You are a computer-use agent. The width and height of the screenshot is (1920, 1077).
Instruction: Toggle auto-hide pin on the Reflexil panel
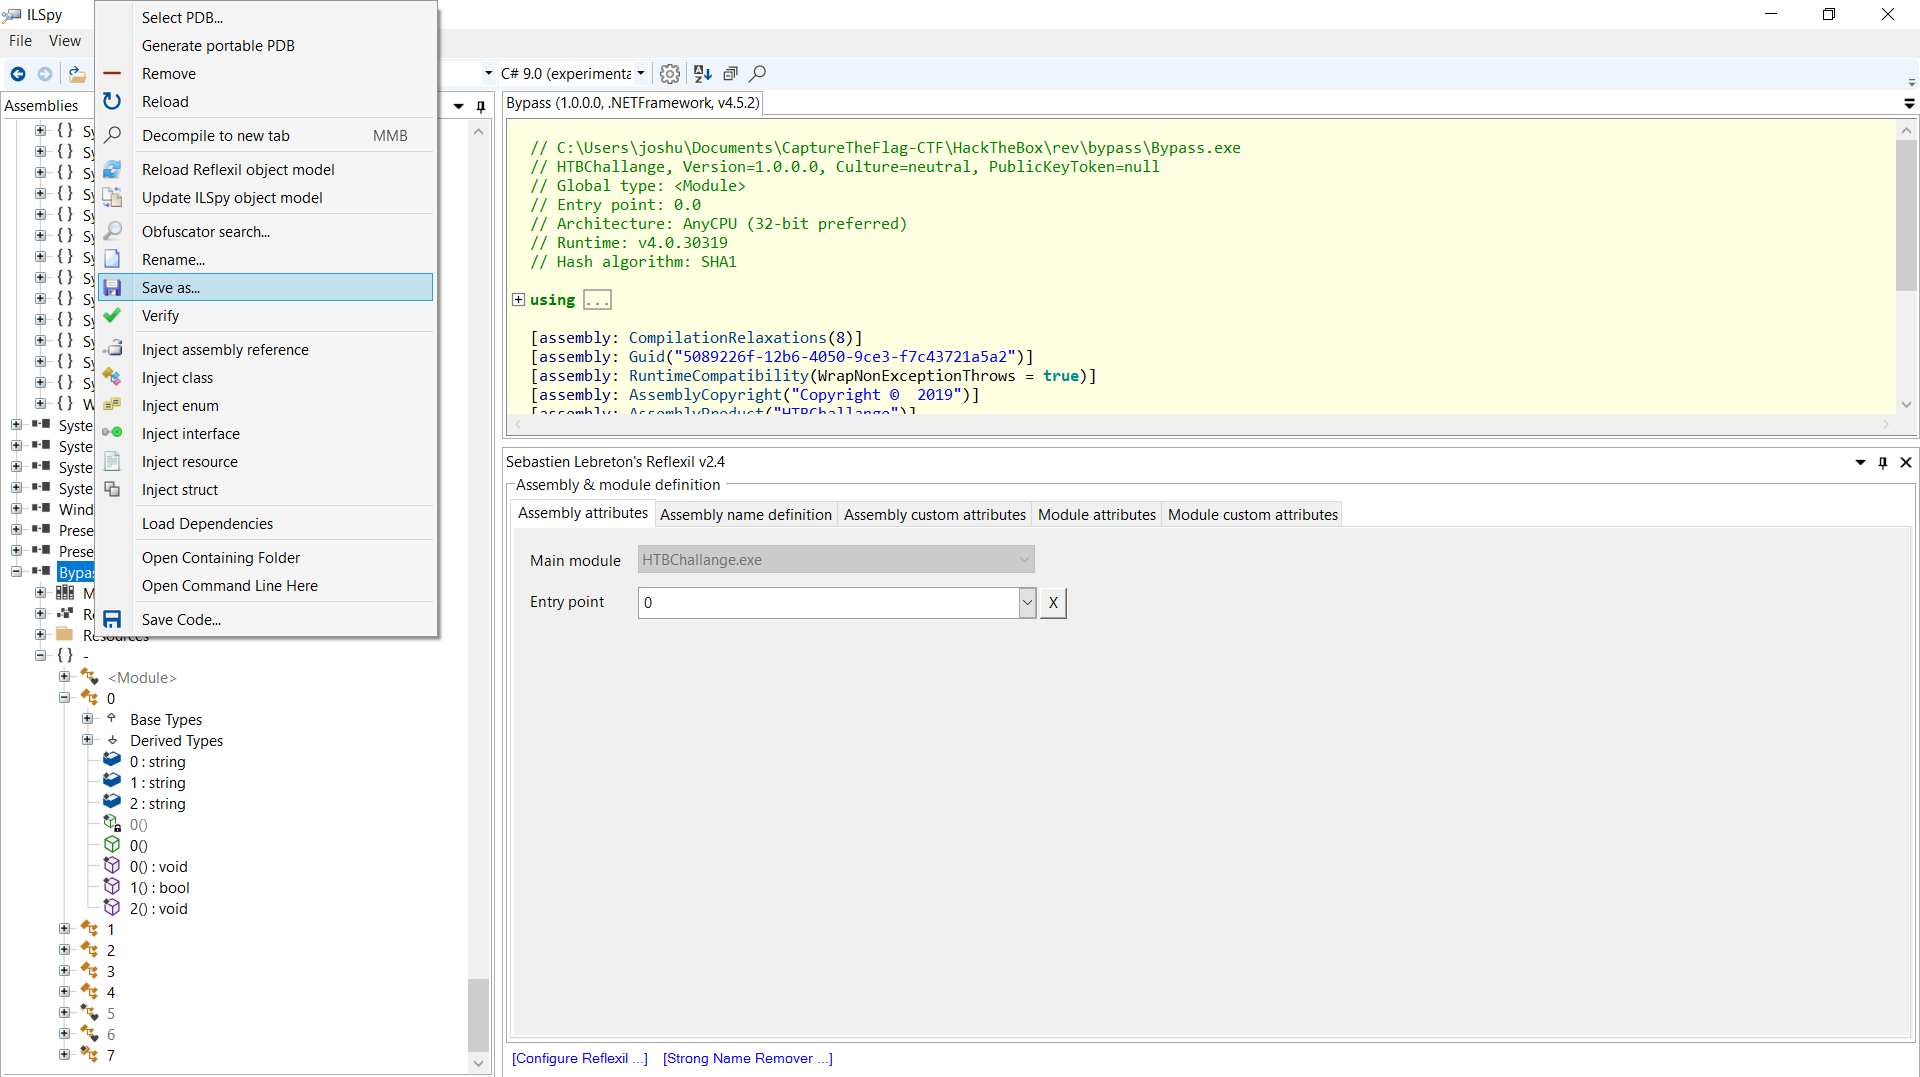[x=1882, y=462]
